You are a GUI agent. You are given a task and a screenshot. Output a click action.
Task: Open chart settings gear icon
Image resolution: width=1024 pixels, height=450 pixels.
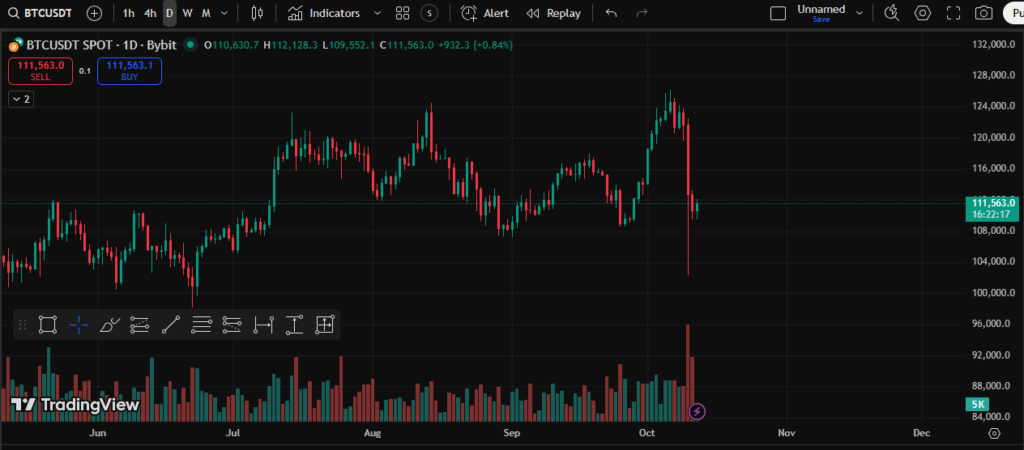pyautogui.click(x=922, y=13)
